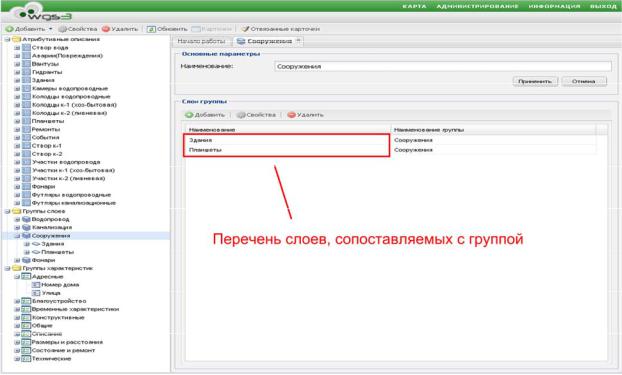Image resolution: width=622 pixels, height=375 pixels.
Task: Click the icon beside Футляры водопроводные
Action: click(26, 195)
